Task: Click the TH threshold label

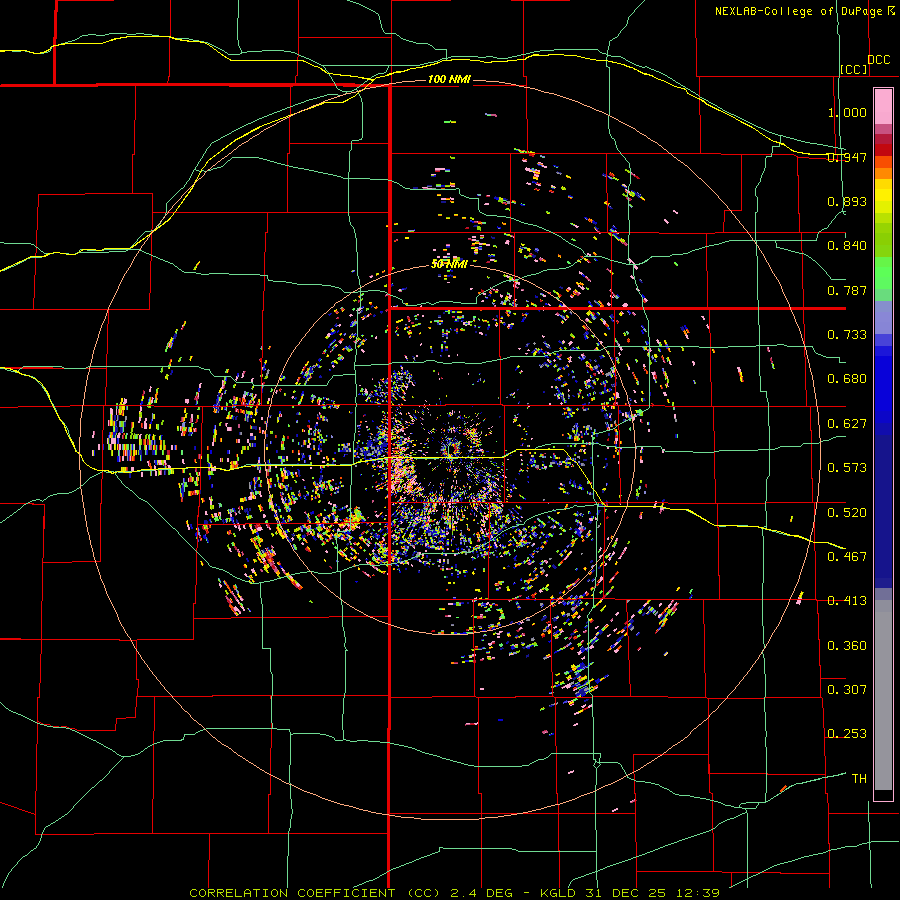Action: point(859,779)
